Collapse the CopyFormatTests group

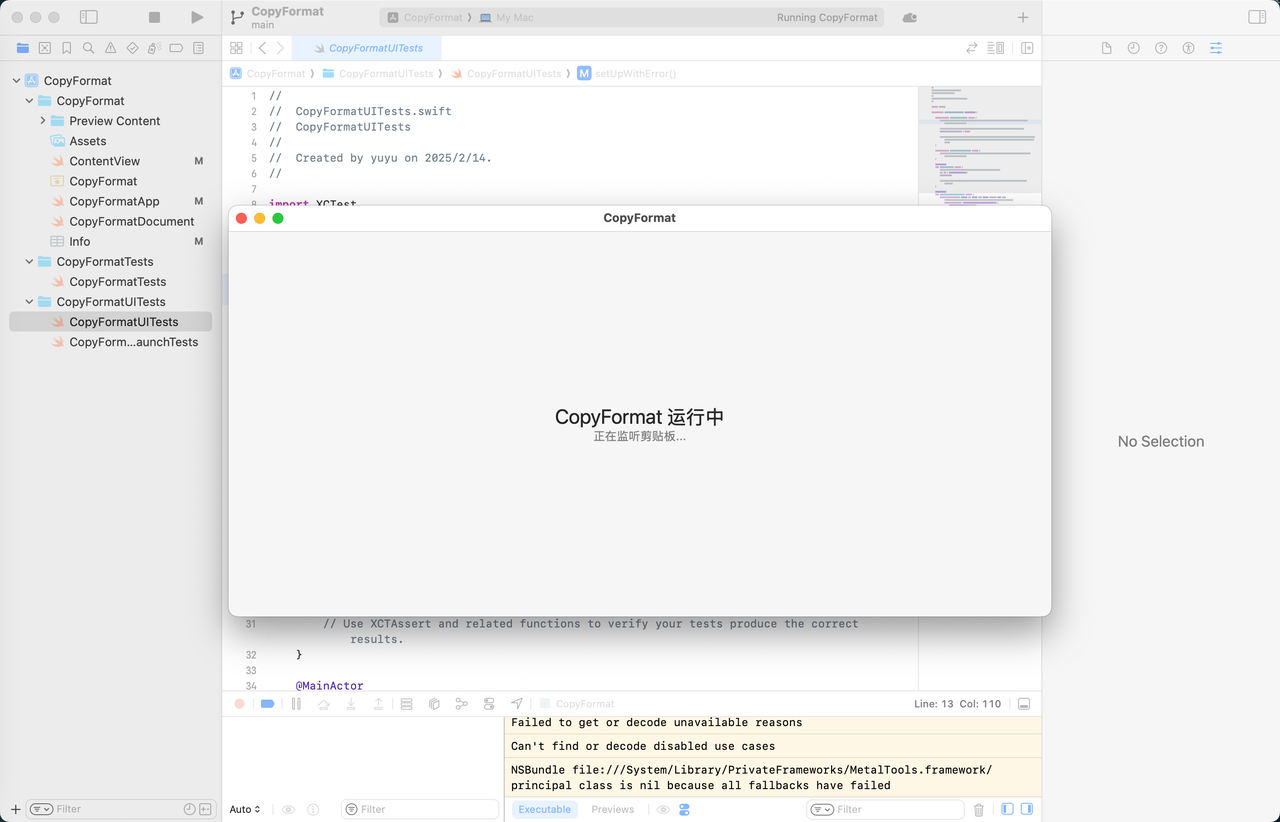click(x=29, y=262)
